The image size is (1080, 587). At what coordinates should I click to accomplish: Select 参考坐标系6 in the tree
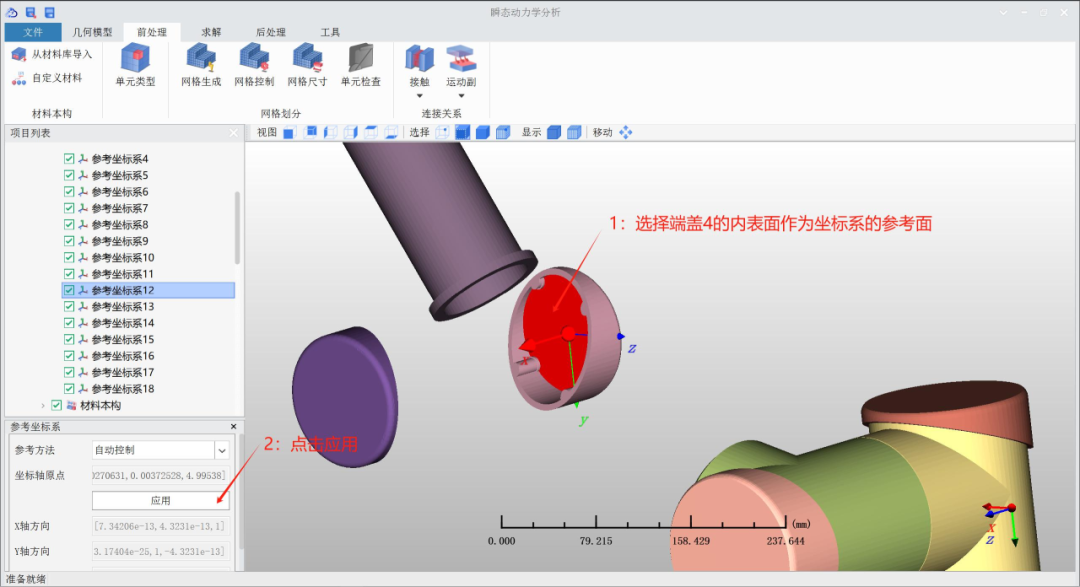(x=120, y=192)
